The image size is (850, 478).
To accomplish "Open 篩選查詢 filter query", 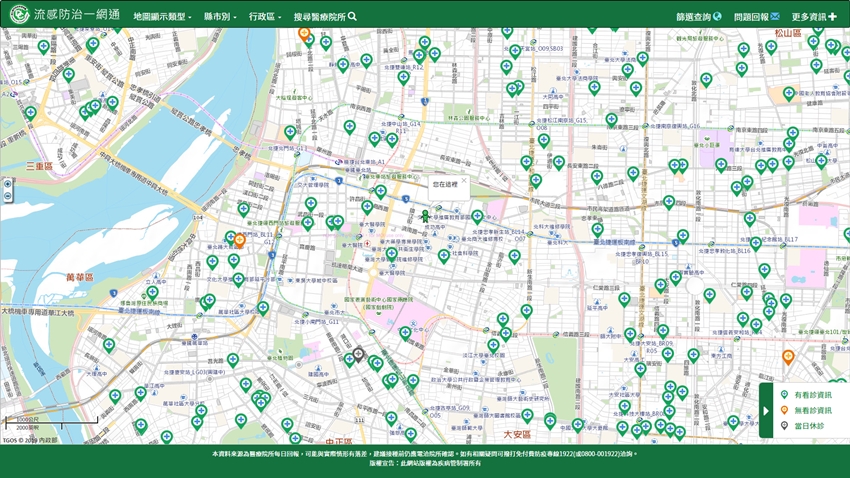I will click(x=698, y=17).
